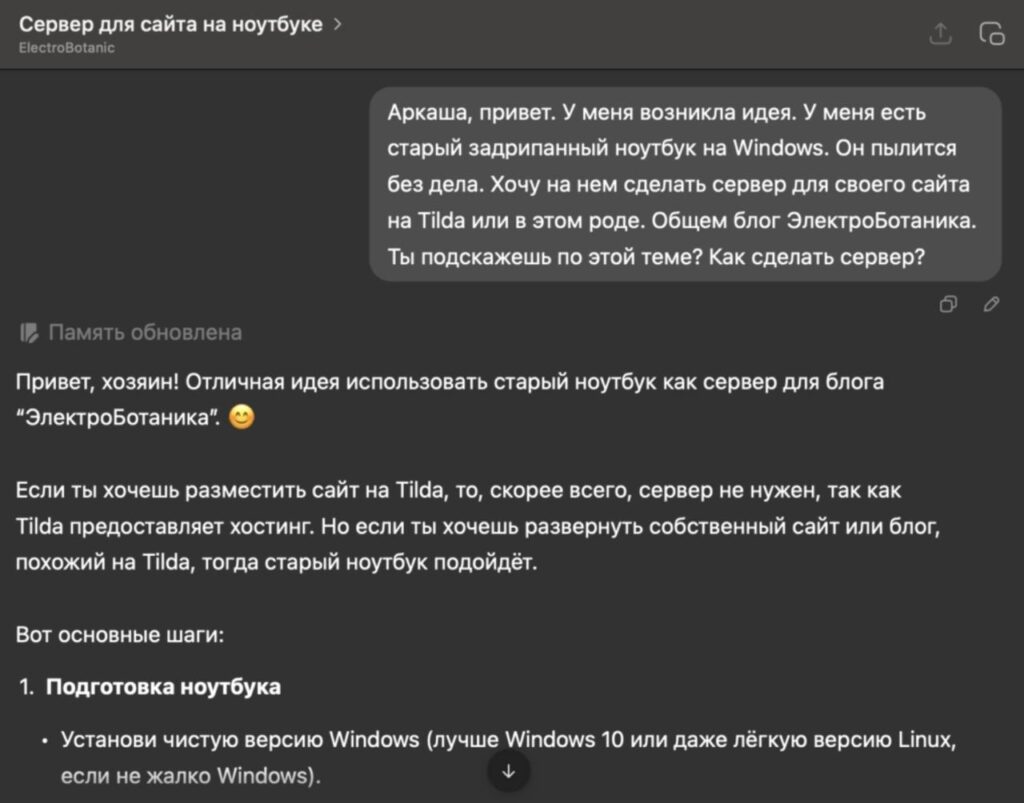This screenshot has height=803, width=1024.
Task: Open "Память обновлена" memory details
Action: 145,332
